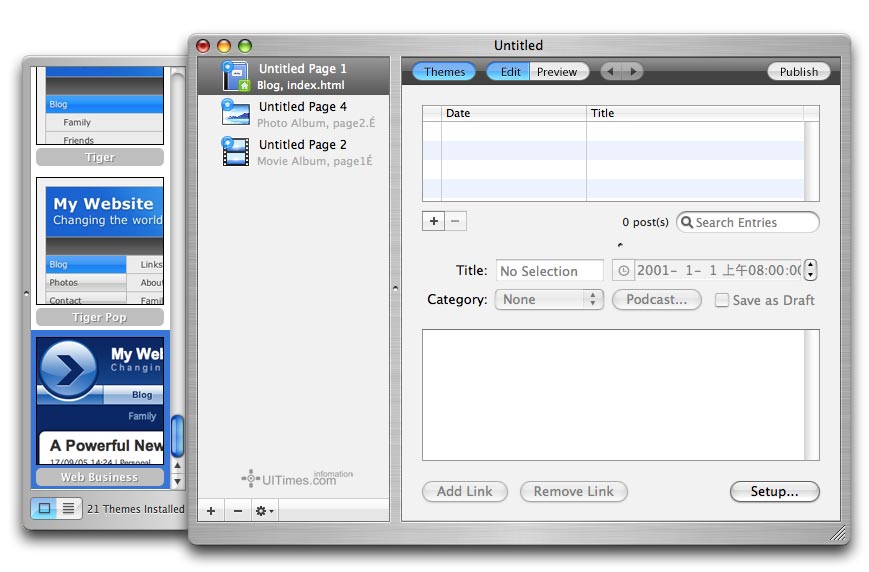Open the gear action menu in sidebar
The height and width of the screenshot is (572, 869).
[x=264, y=511]
